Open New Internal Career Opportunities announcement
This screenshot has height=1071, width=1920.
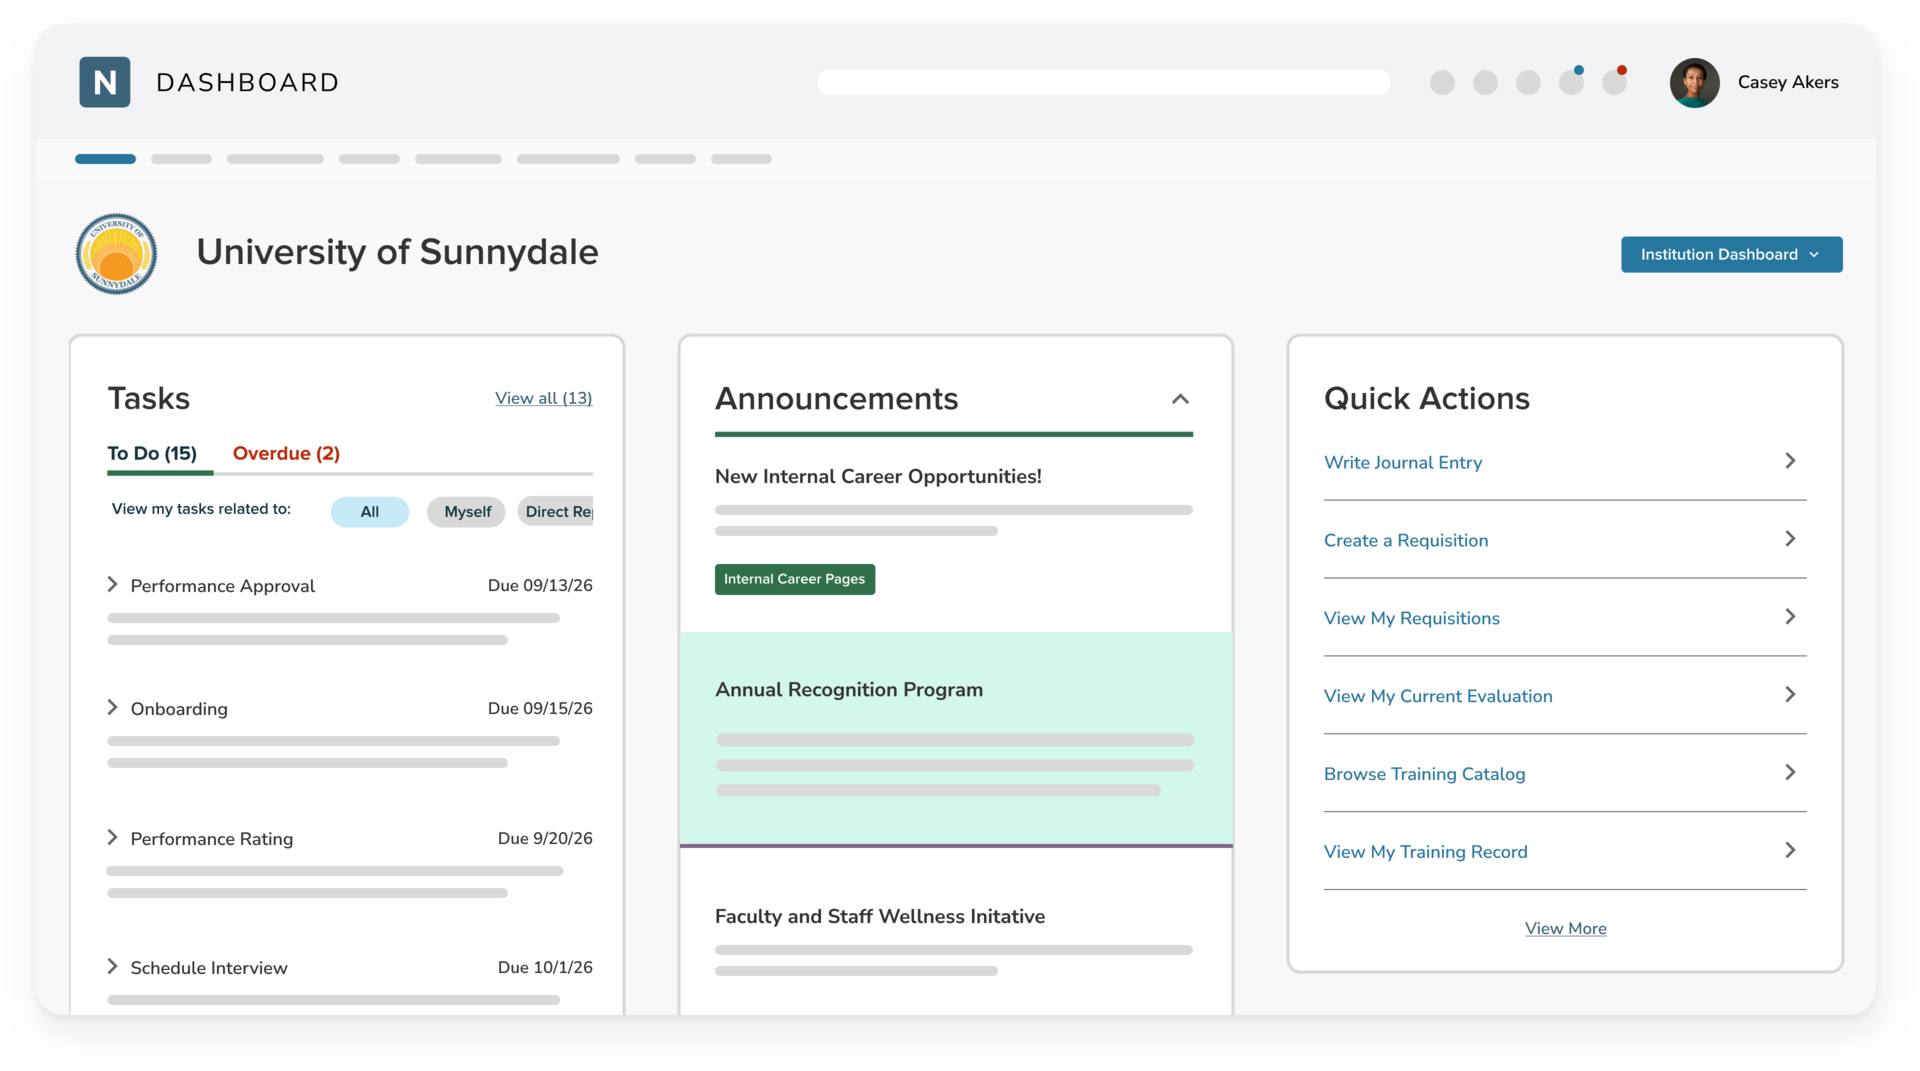click(x=878, y=476)
